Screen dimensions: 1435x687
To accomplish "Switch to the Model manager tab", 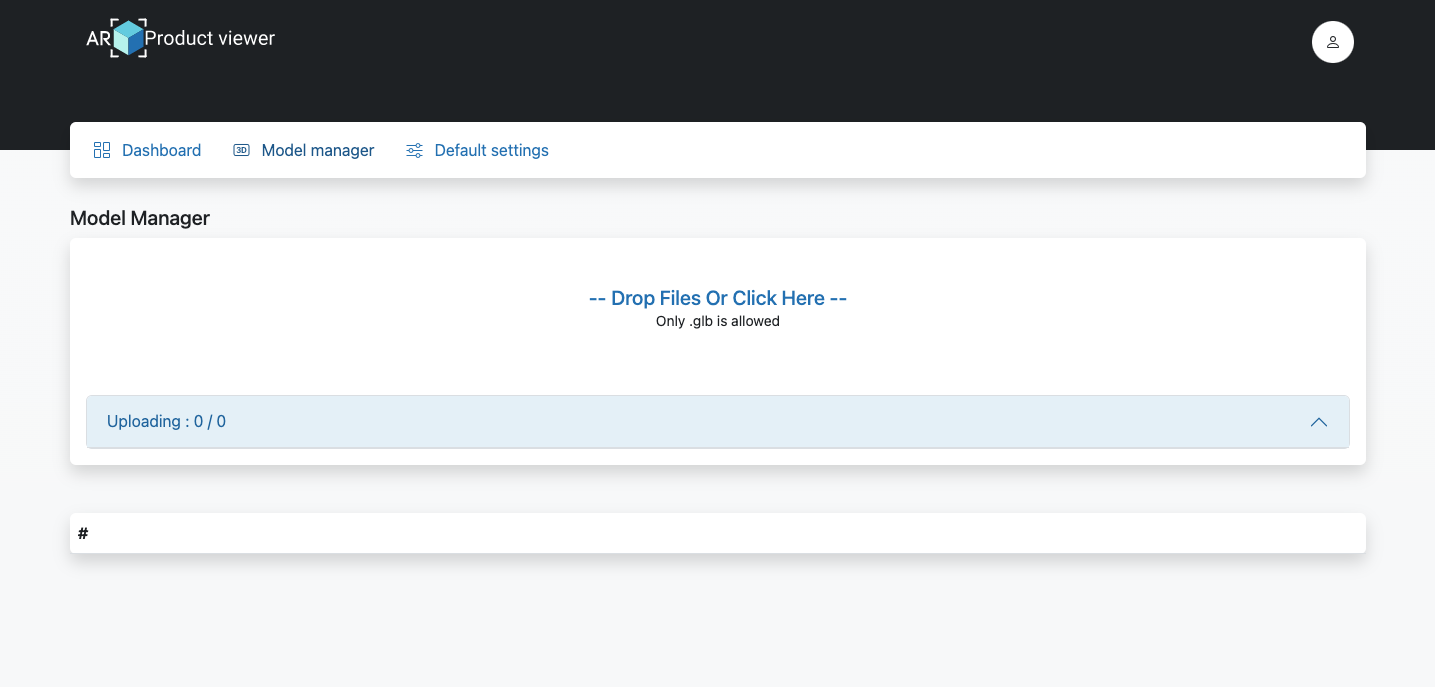I will pyautogui.click(x=317, y=150).
